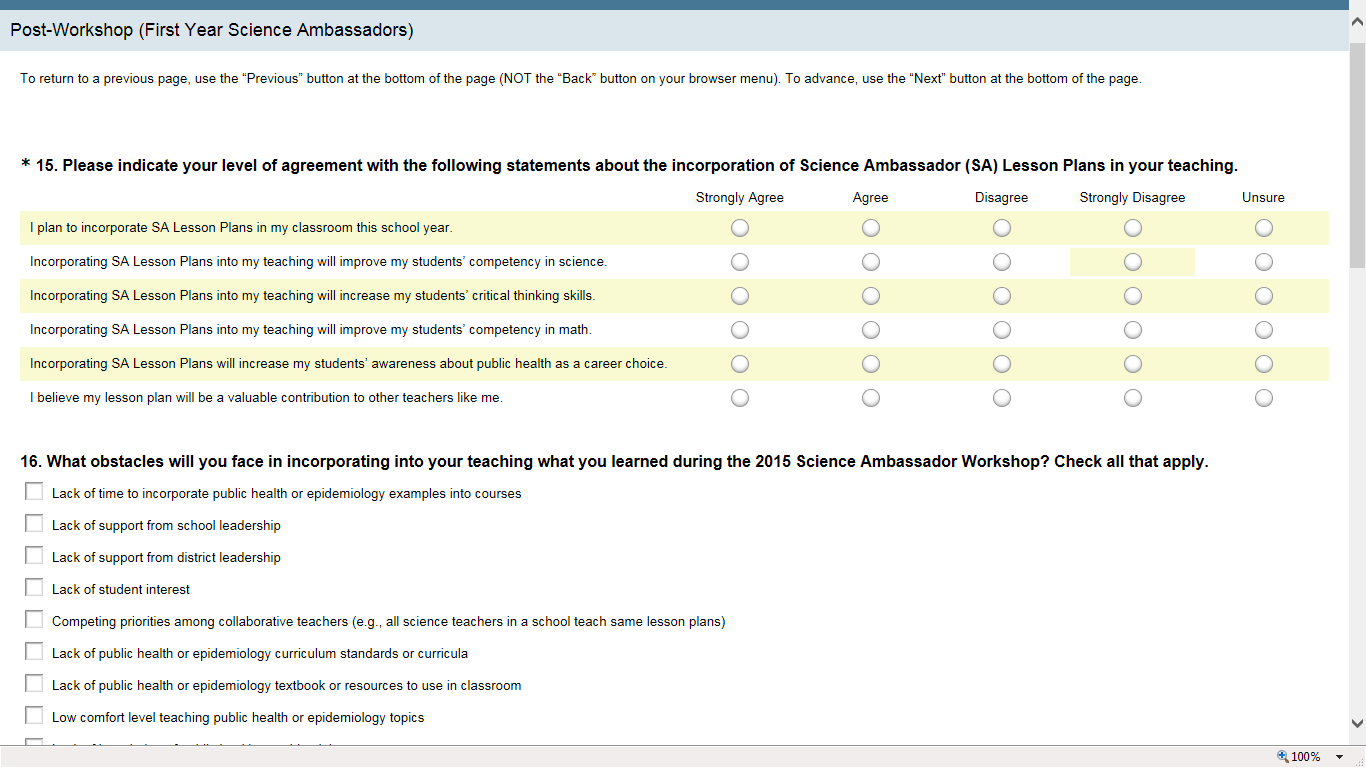1366x768 pixels.
Task: Click the zoom magnifier icon in status bar
Action: click(1284, 757)
